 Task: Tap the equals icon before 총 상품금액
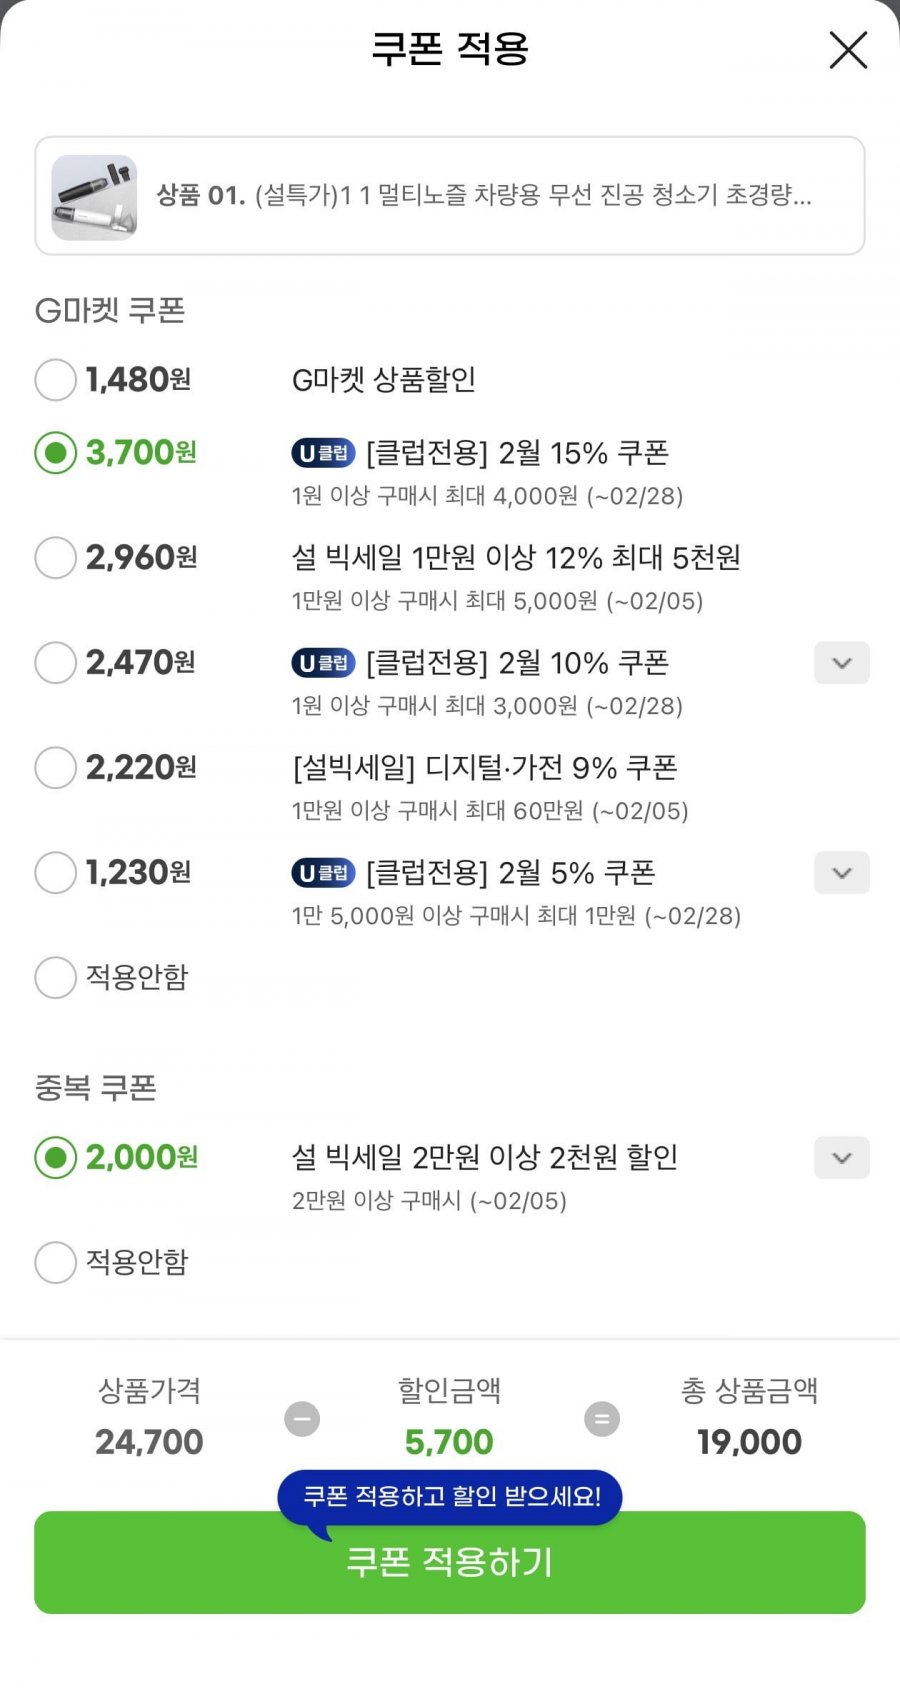tap(602, 1419)
